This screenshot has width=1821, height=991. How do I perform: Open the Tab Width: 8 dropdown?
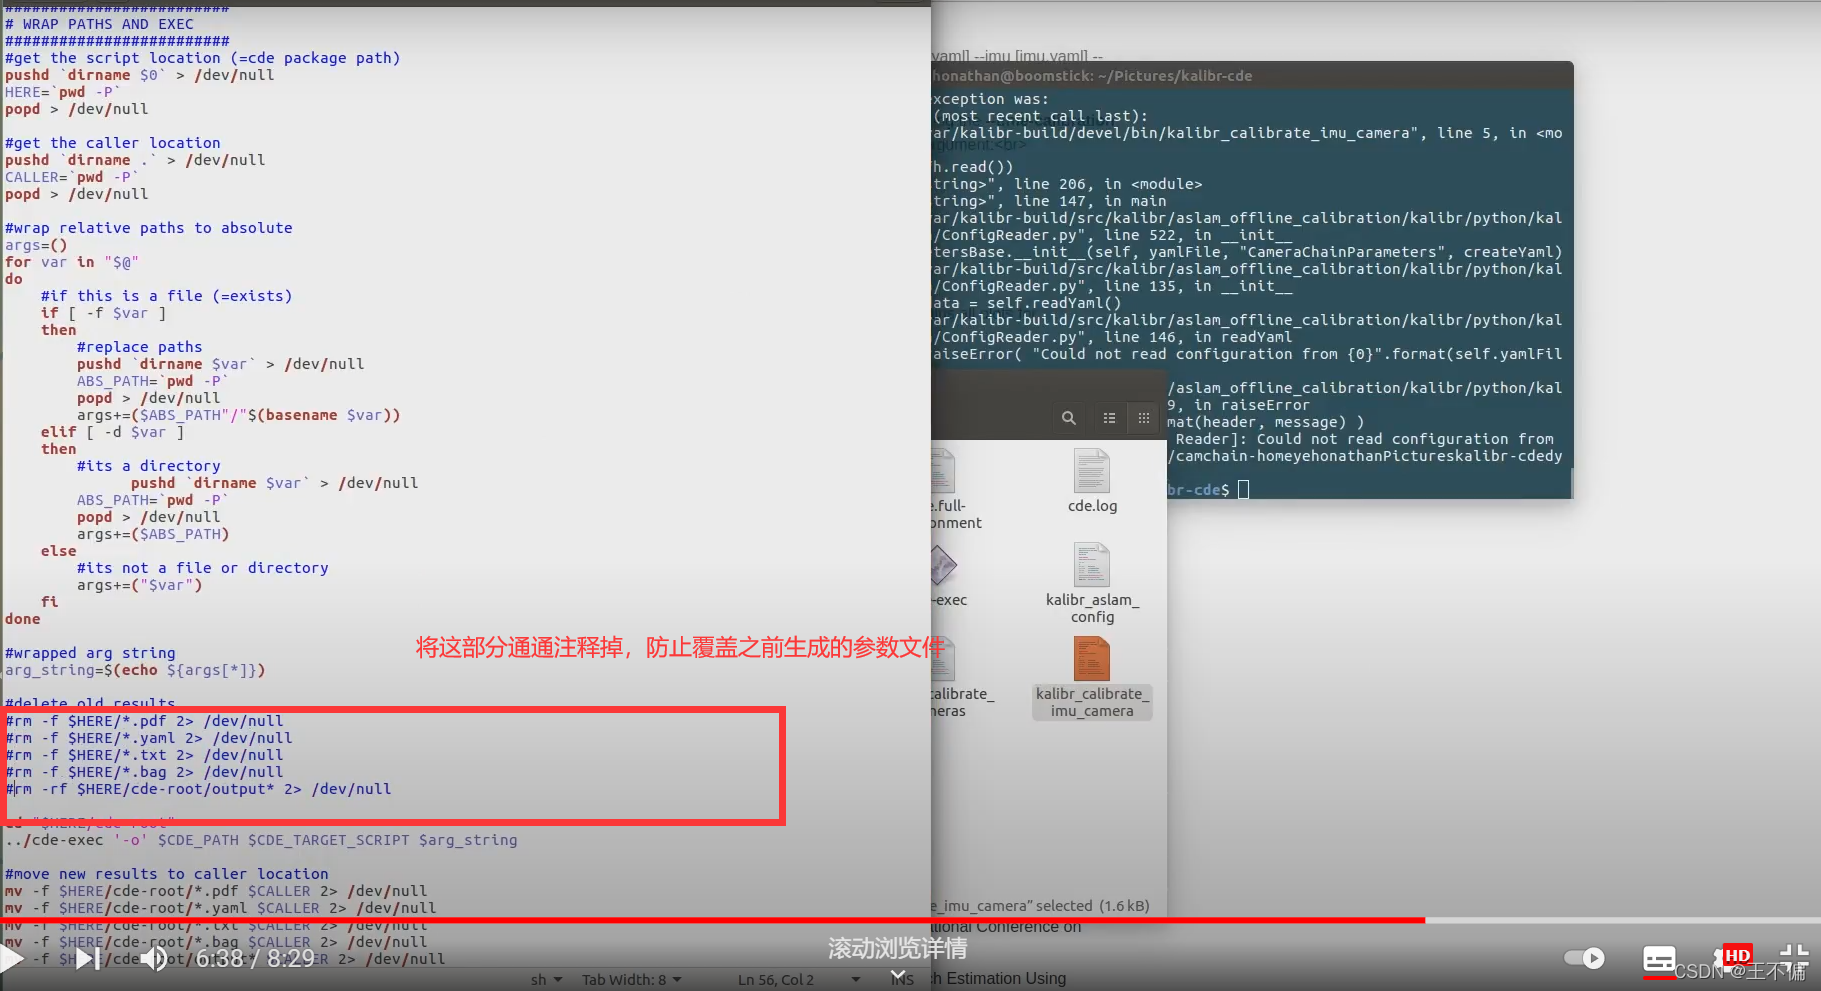632,980
